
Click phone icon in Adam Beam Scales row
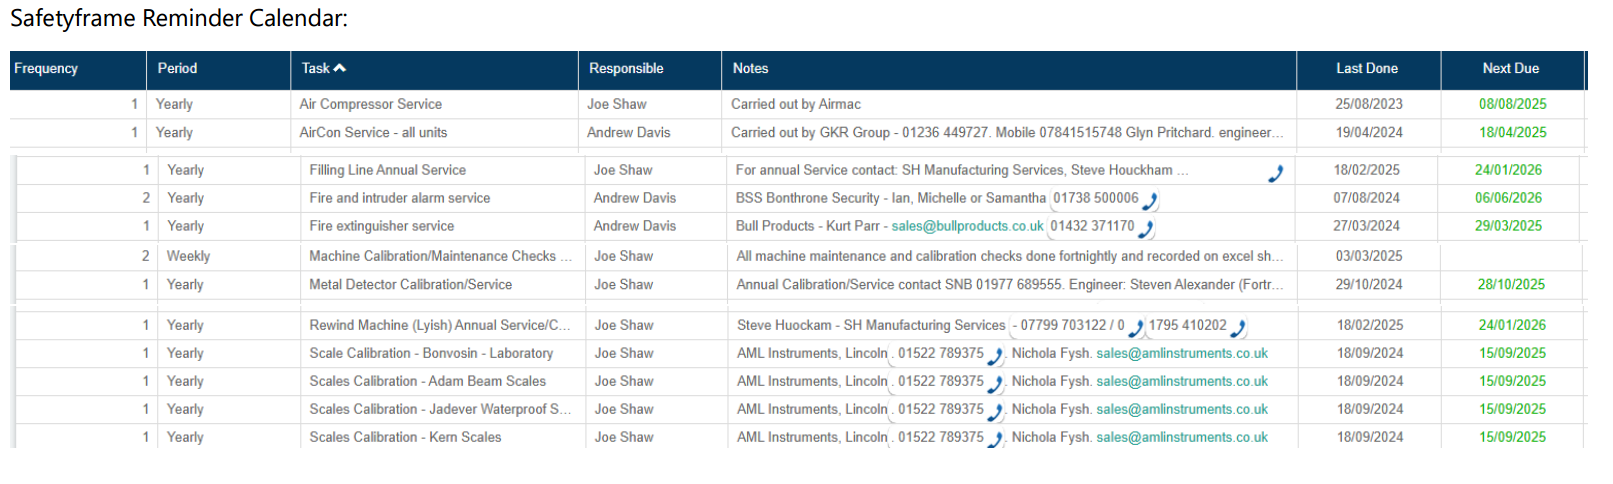995,384
